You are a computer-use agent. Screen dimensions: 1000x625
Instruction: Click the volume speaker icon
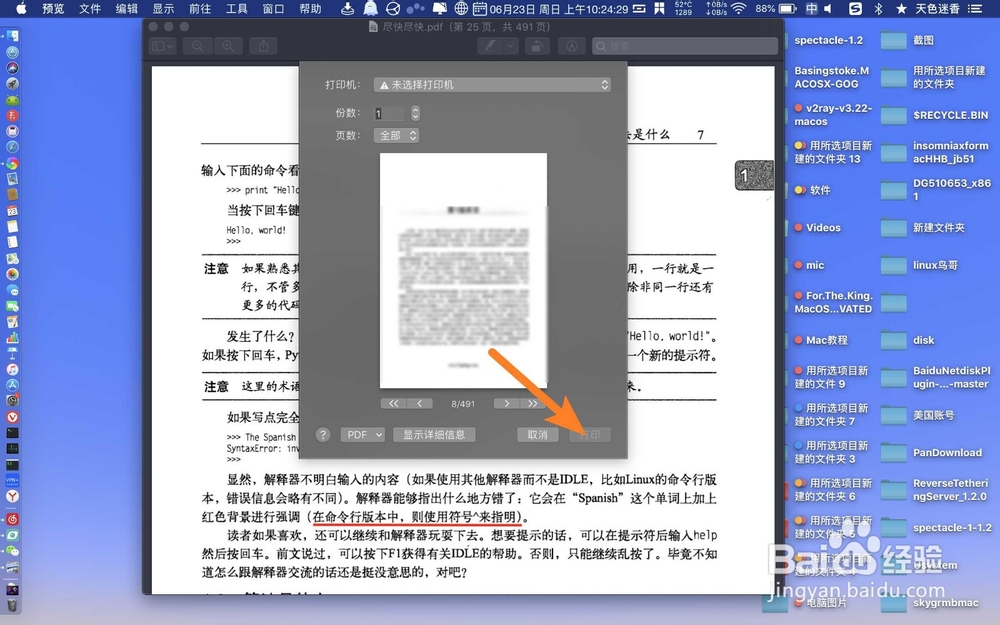point(828,8)
